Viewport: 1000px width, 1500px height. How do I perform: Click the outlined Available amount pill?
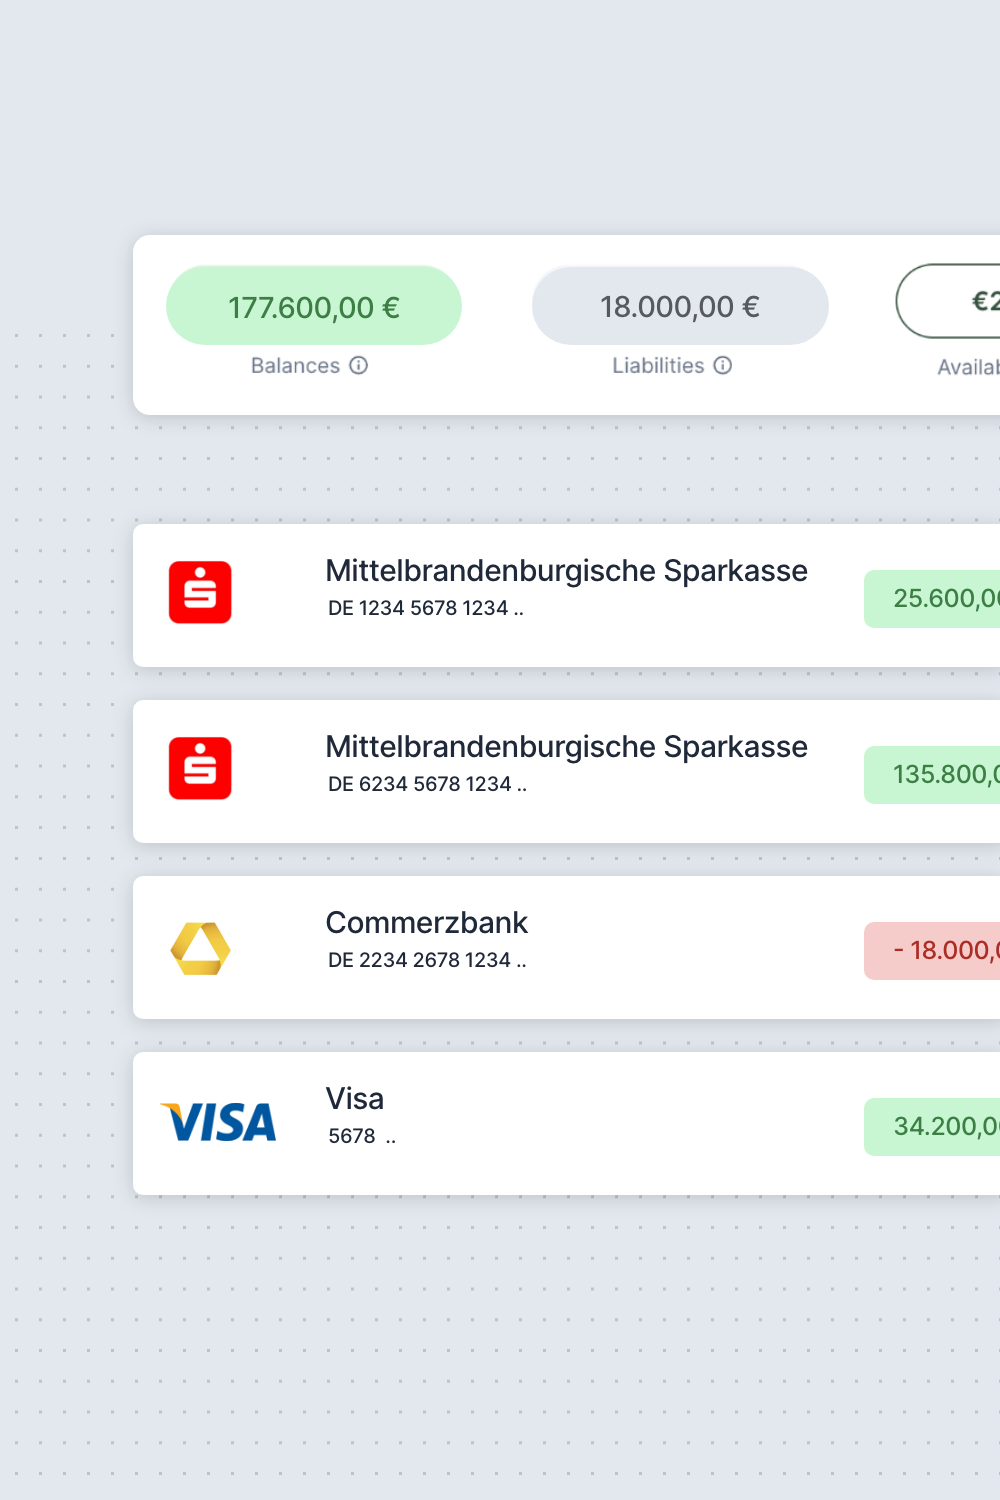pos(948,301)
